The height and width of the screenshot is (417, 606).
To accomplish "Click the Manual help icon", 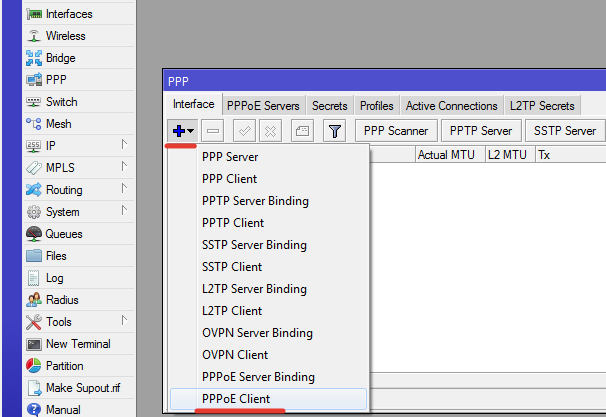I will [x=34, y=410].
